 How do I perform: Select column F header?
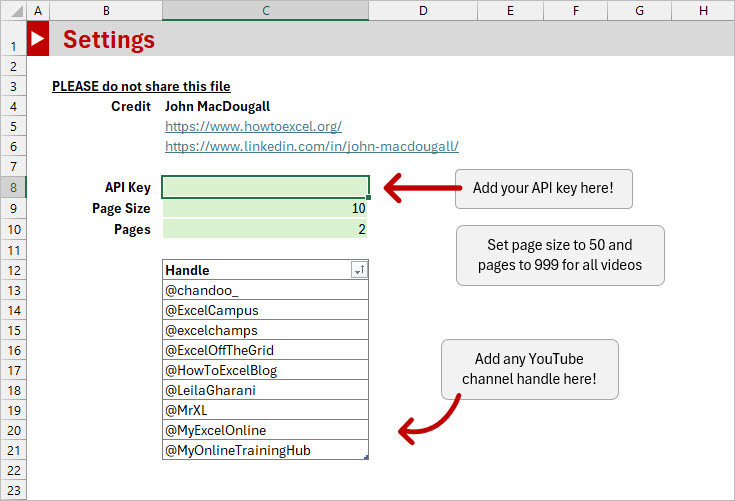576,10
